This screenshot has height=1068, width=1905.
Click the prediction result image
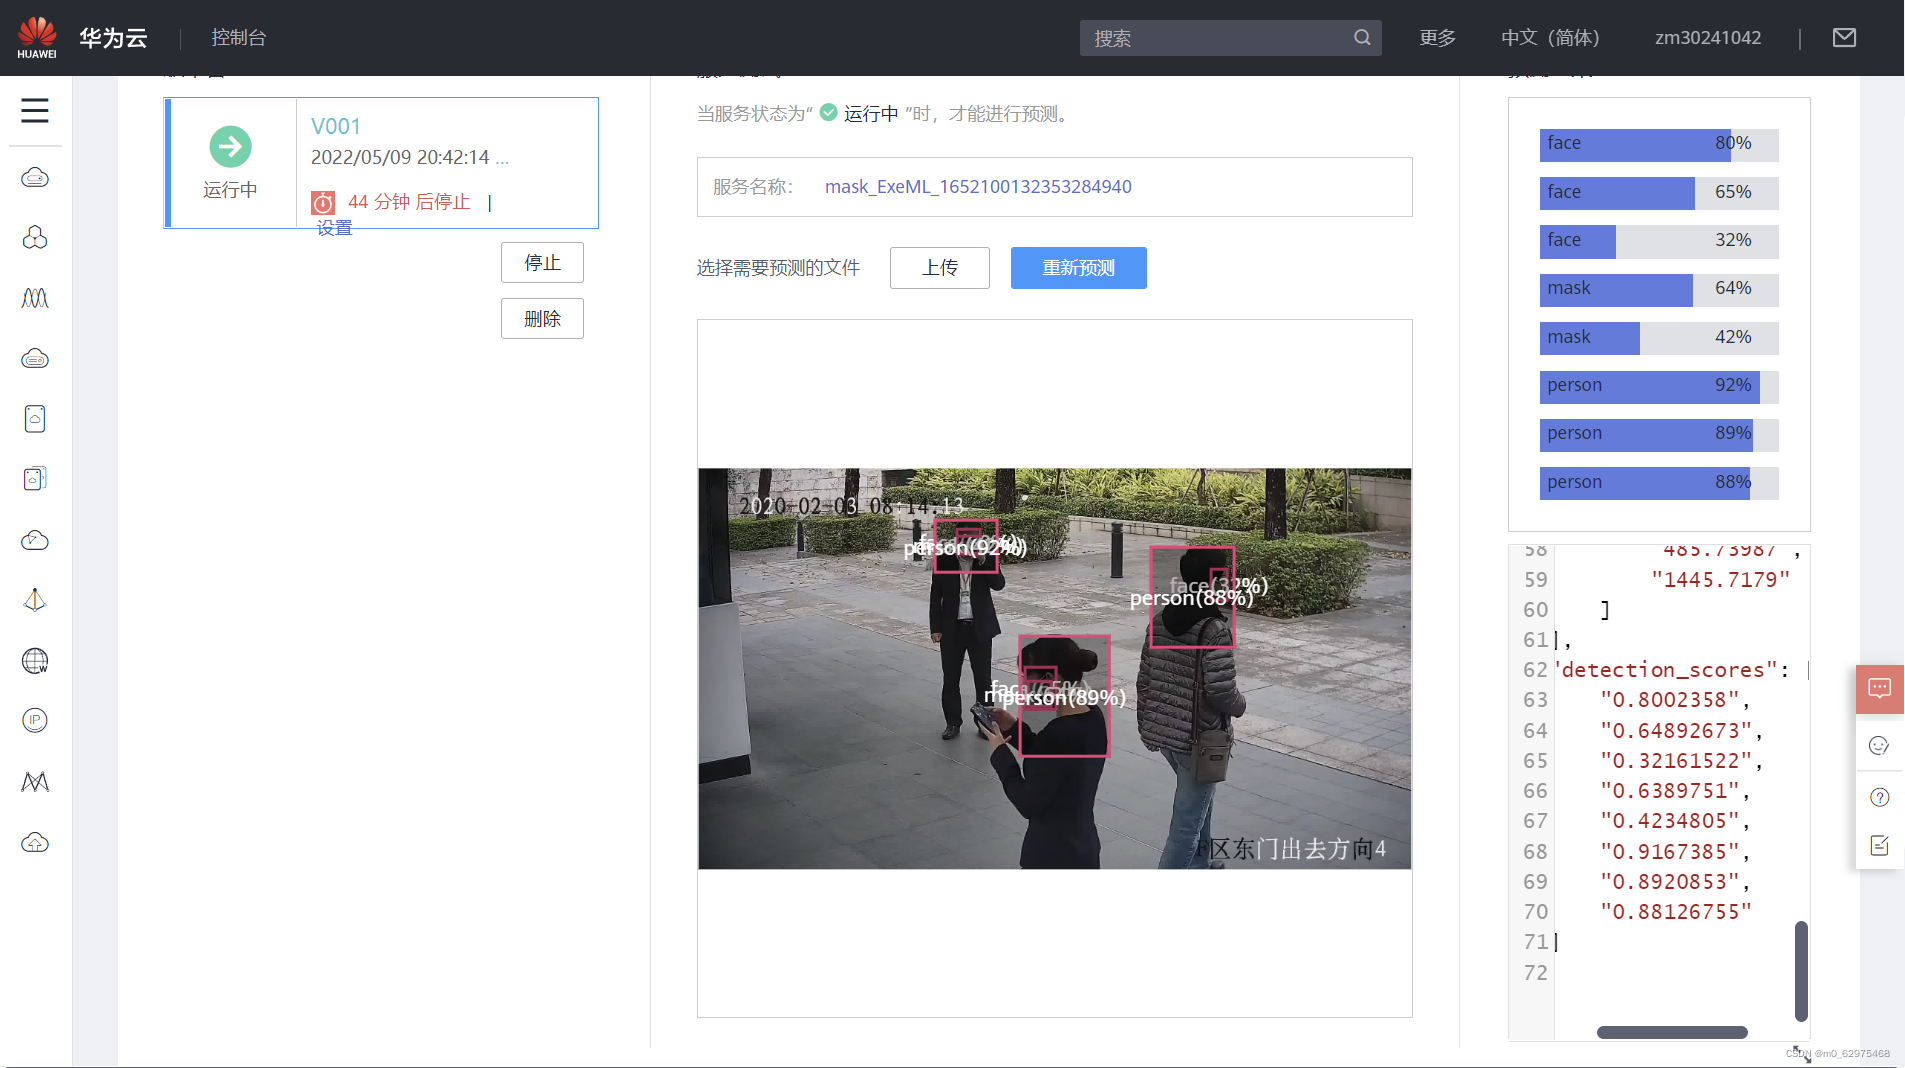pyautogui.click(x=1054, y=668)
